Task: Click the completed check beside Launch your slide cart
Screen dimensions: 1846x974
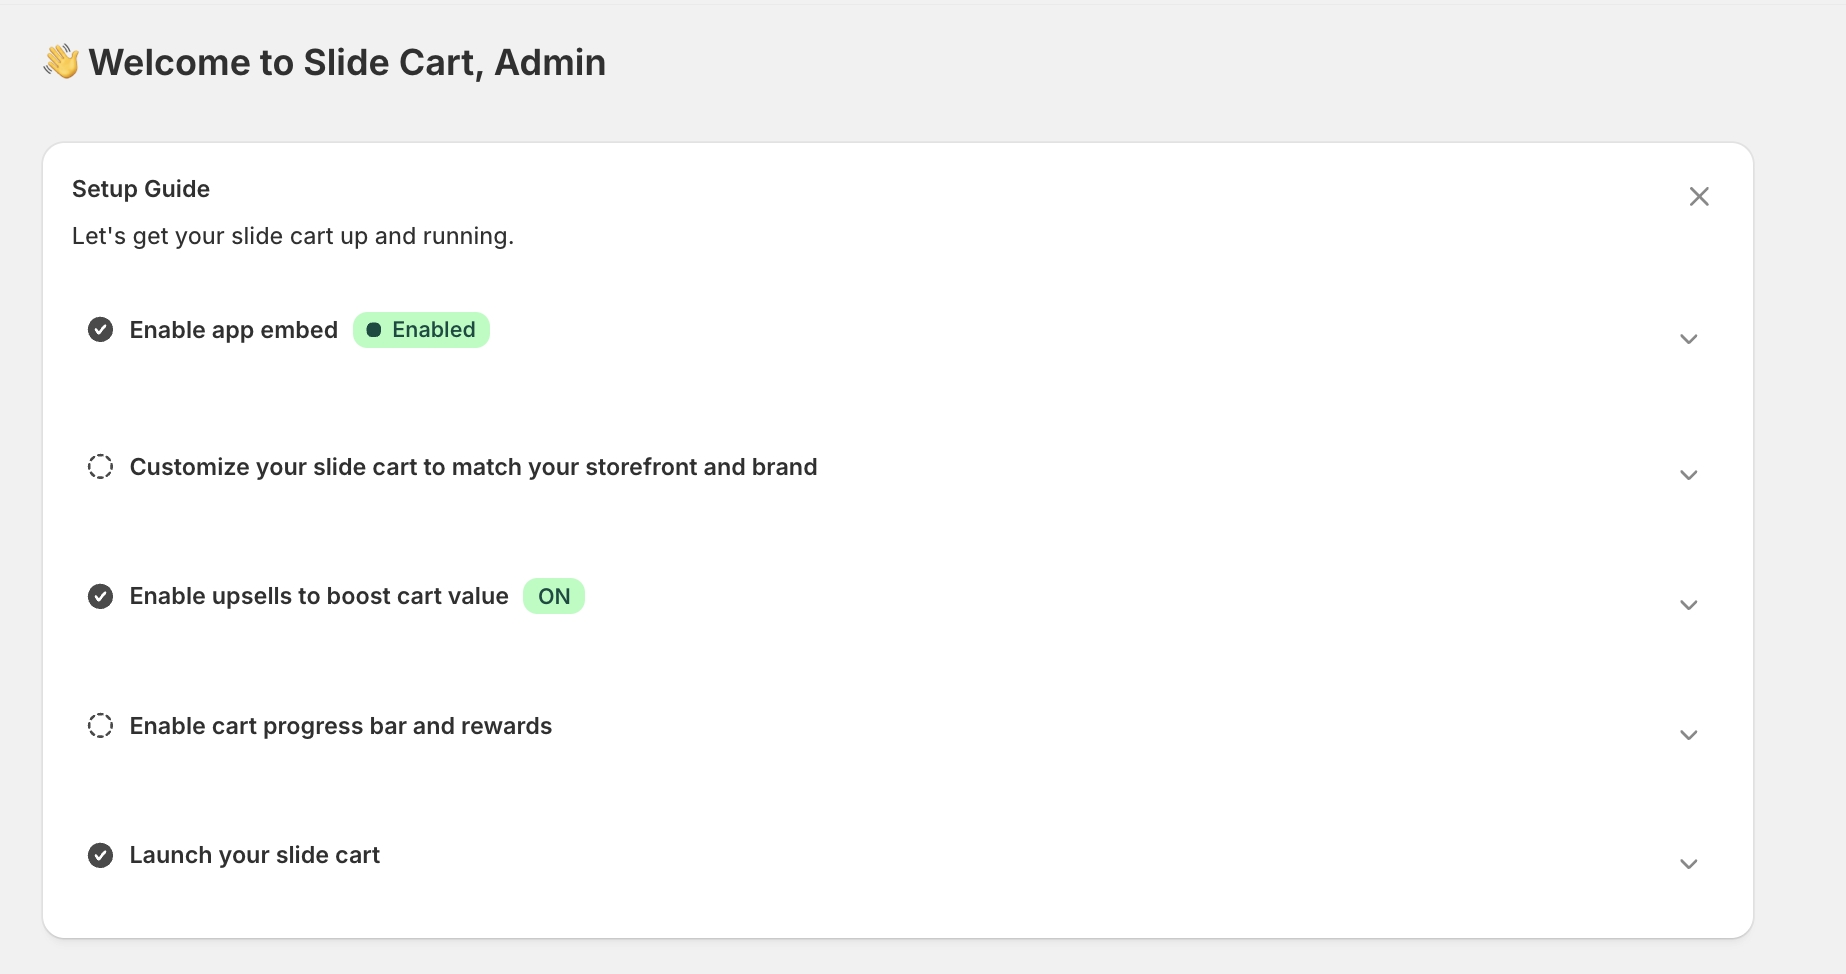Action: coord(100,856)
